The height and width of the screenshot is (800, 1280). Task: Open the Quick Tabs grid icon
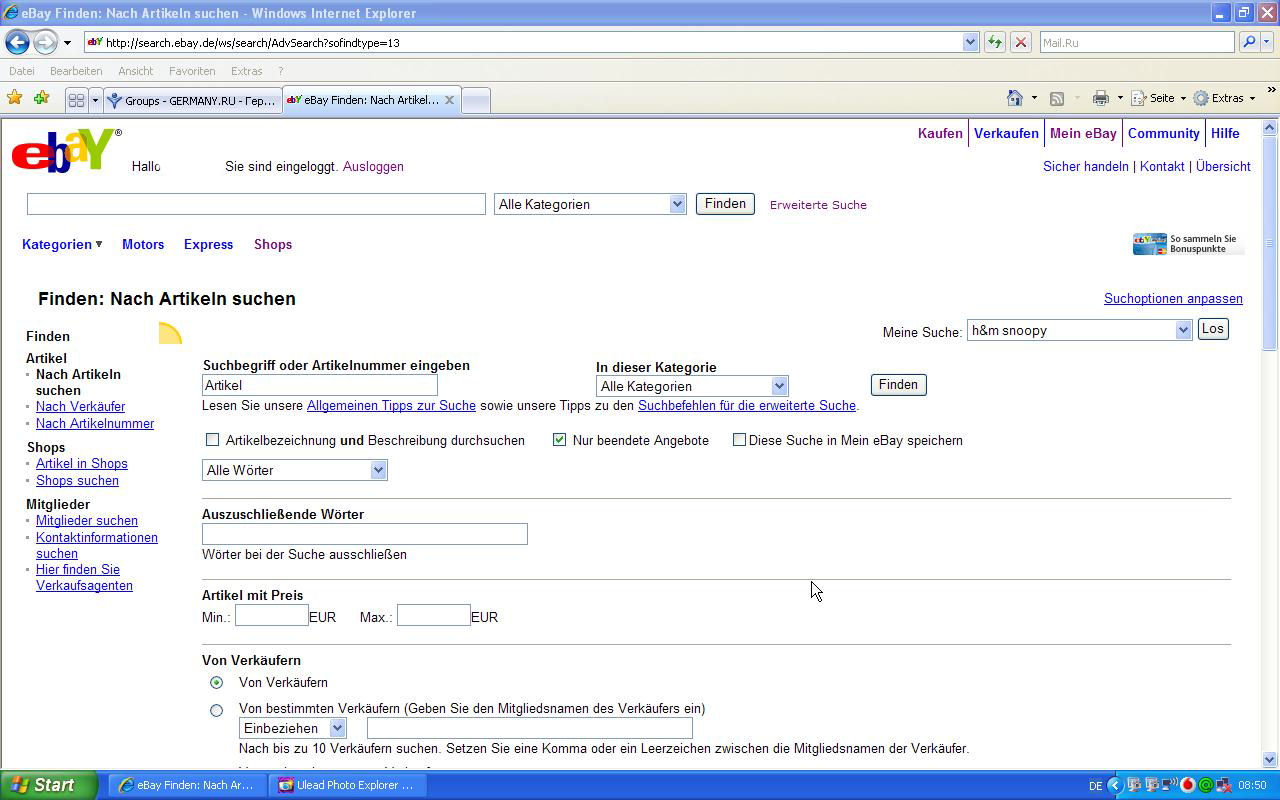pyautogui.click(x=76, y=100)
